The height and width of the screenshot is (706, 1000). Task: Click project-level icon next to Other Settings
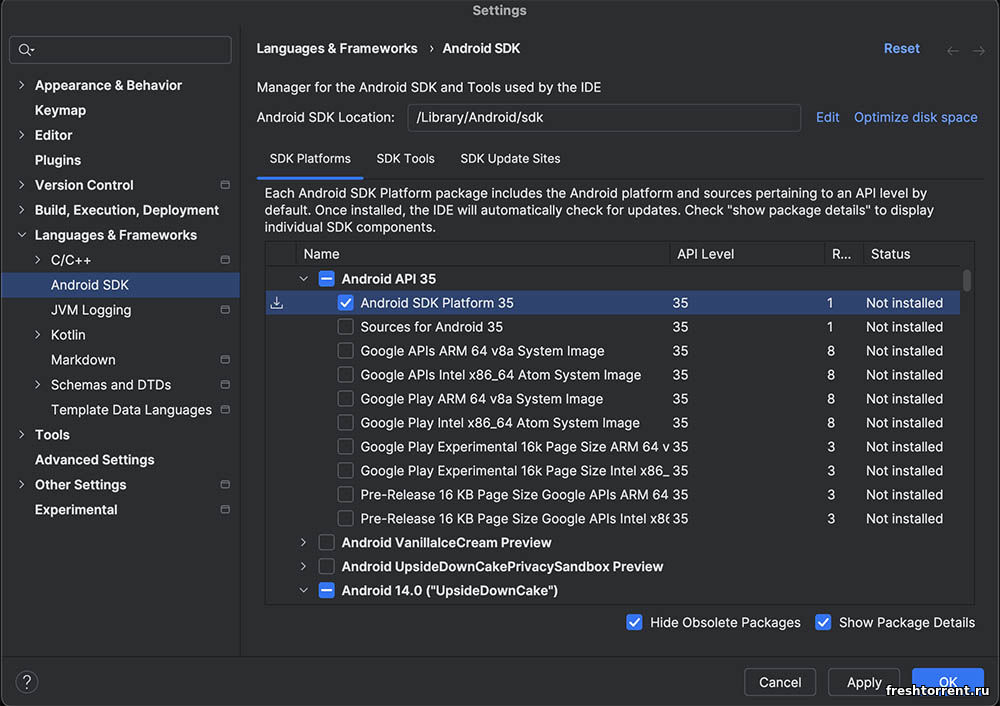225,485
